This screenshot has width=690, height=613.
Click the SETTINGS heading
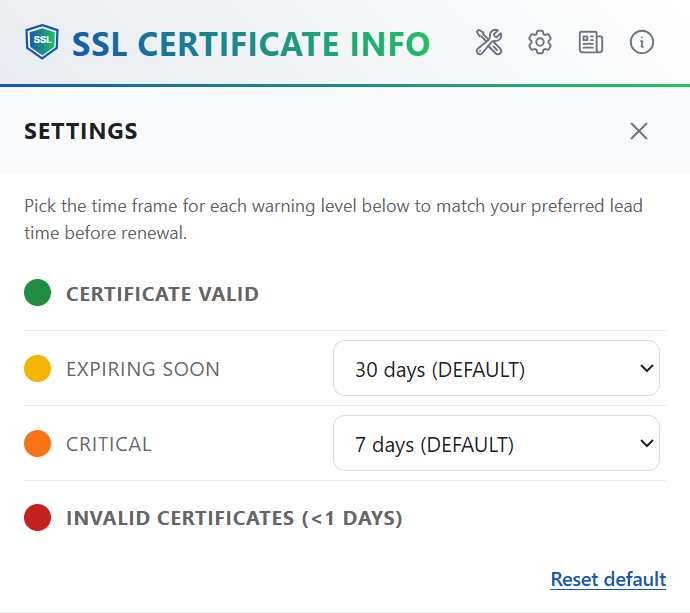click(x=81, y=131)
